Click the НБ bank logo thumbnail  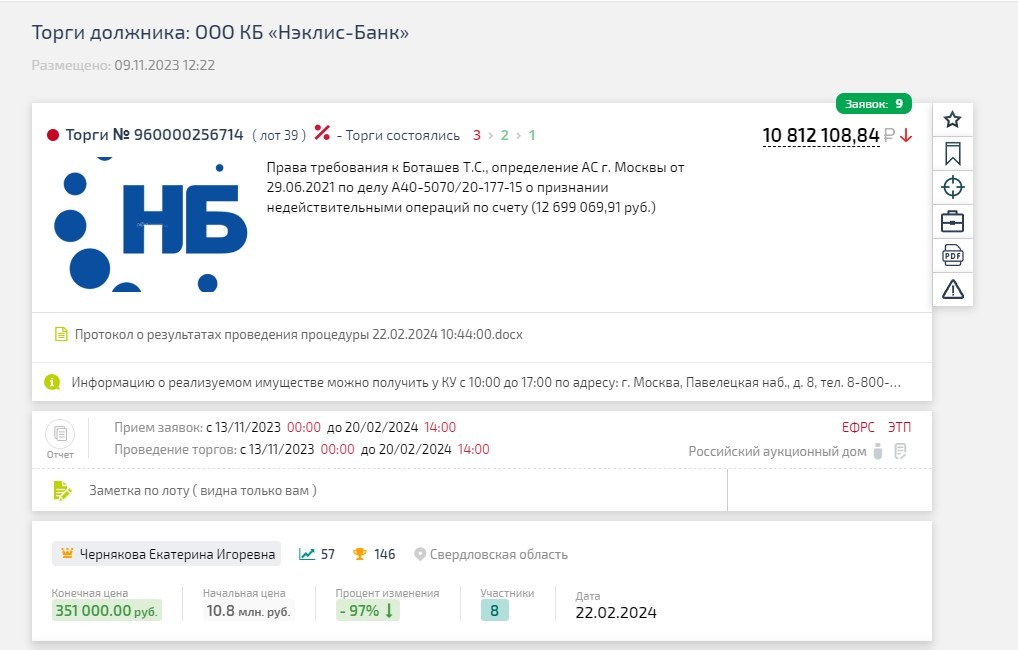(x=151, y=224)
